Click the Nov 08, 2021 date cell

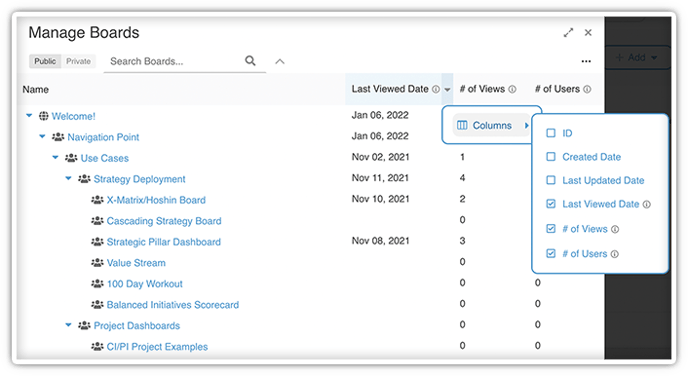click(380, 241)
